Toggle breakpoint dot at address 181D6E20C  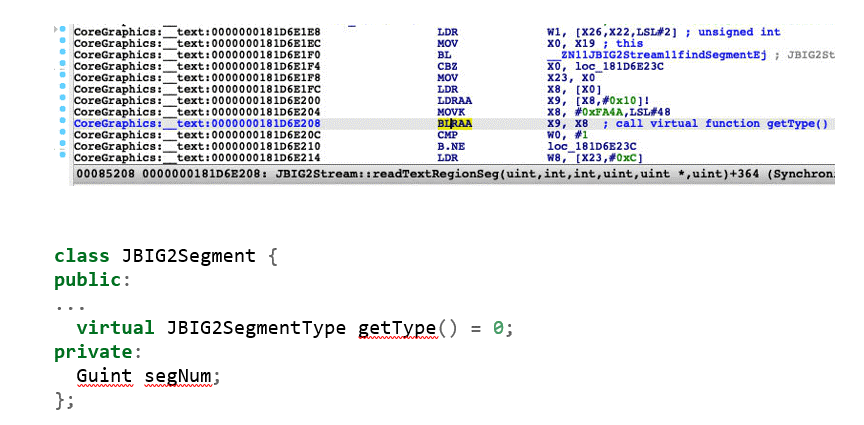[63, 133]
